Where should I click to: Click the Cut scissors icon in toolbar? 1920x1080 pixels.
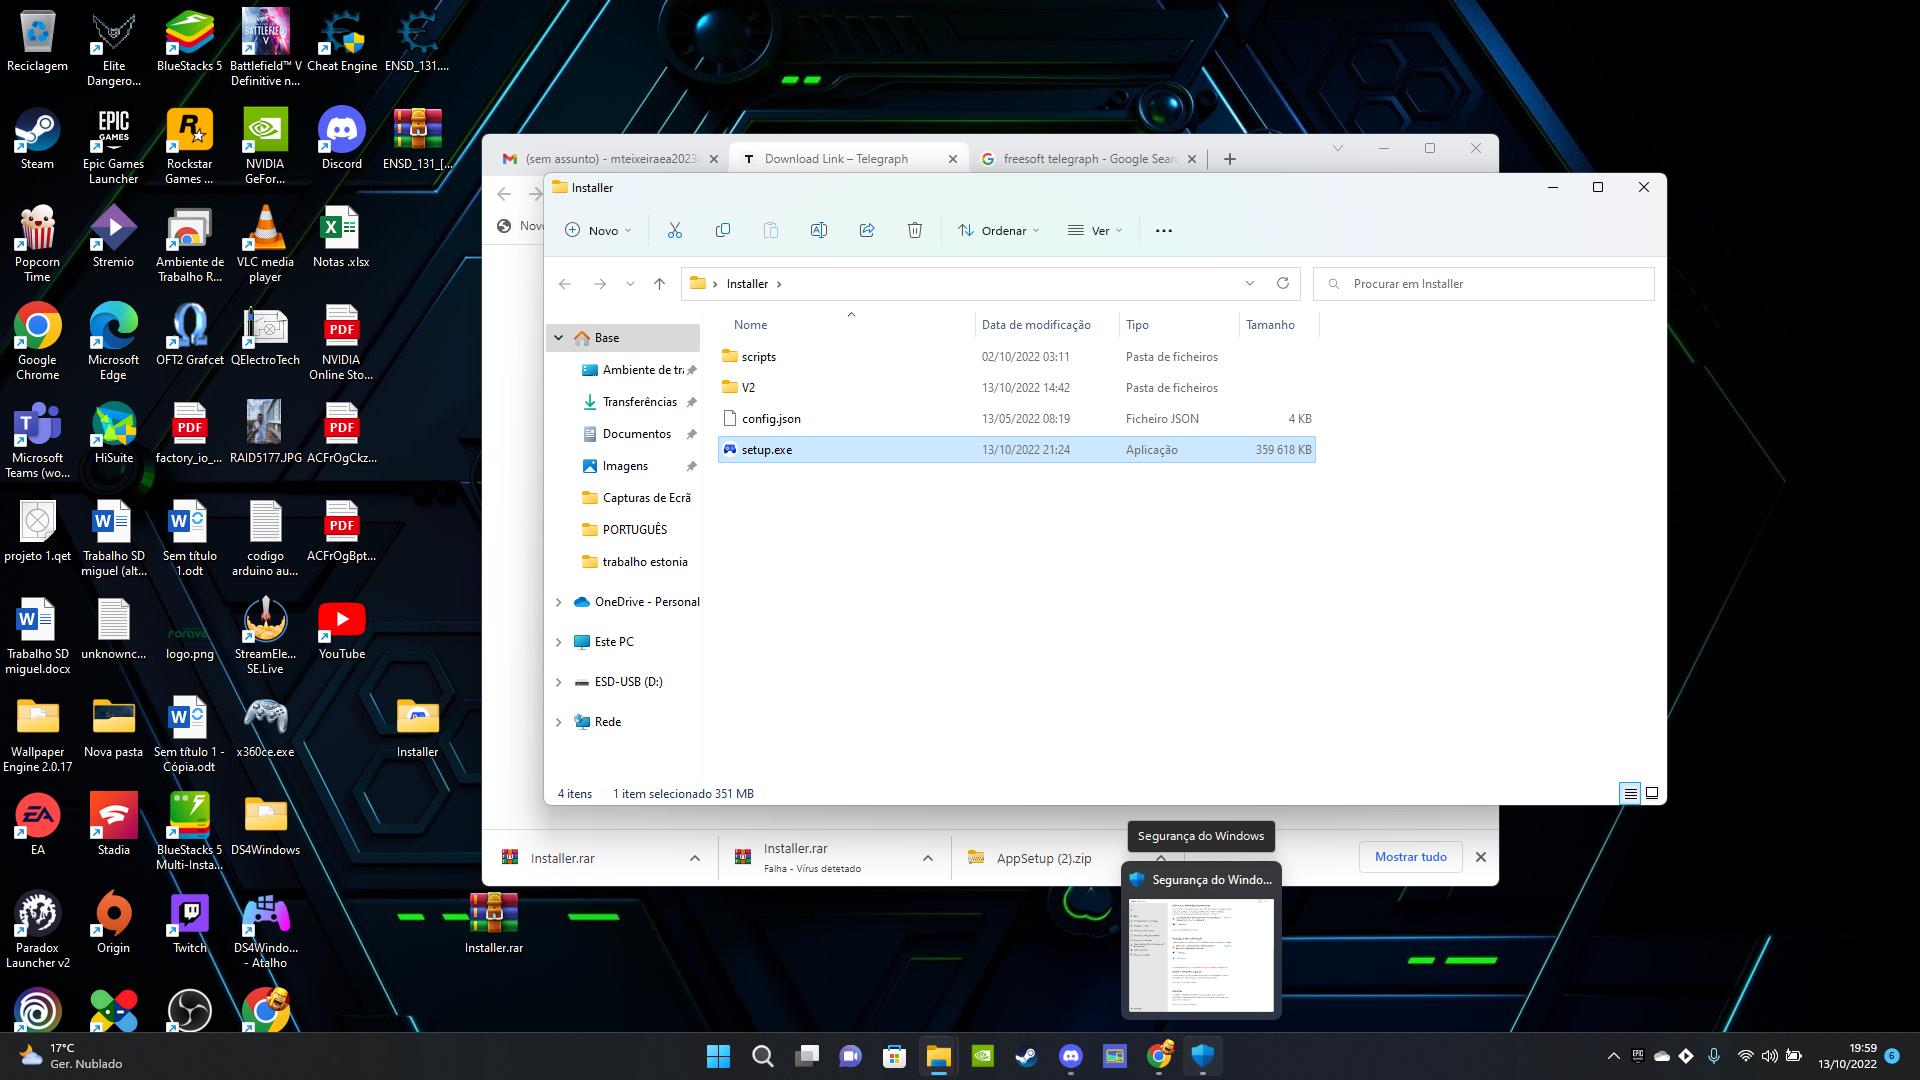[674, 231]
